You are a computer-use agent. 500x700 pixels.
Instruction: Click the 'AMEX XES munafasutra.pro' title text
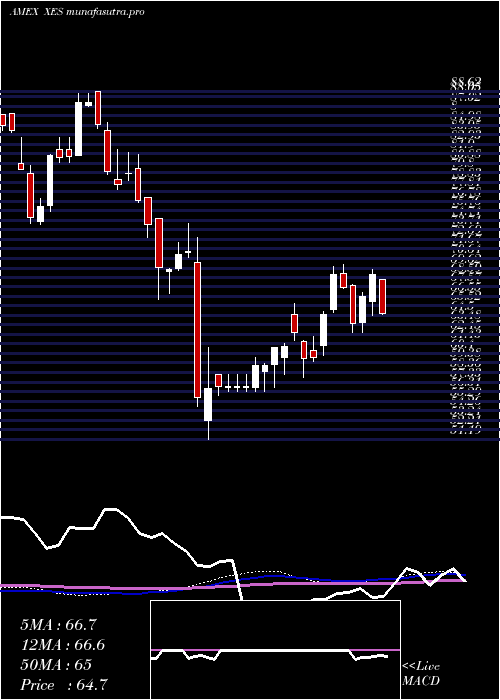point(77,12)
